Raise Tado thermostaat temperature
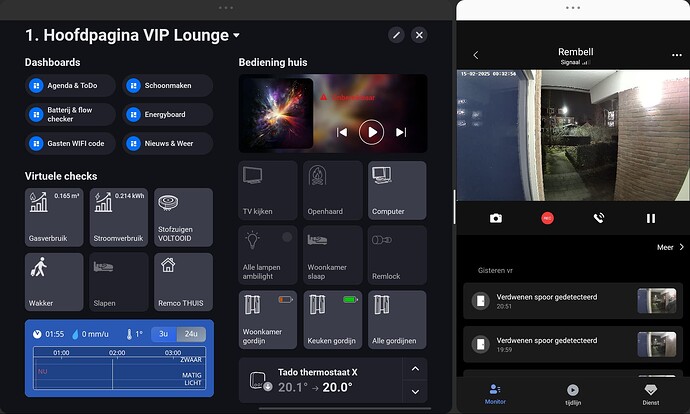This screenshot has width=690, height=414. (x=415, y=369)
